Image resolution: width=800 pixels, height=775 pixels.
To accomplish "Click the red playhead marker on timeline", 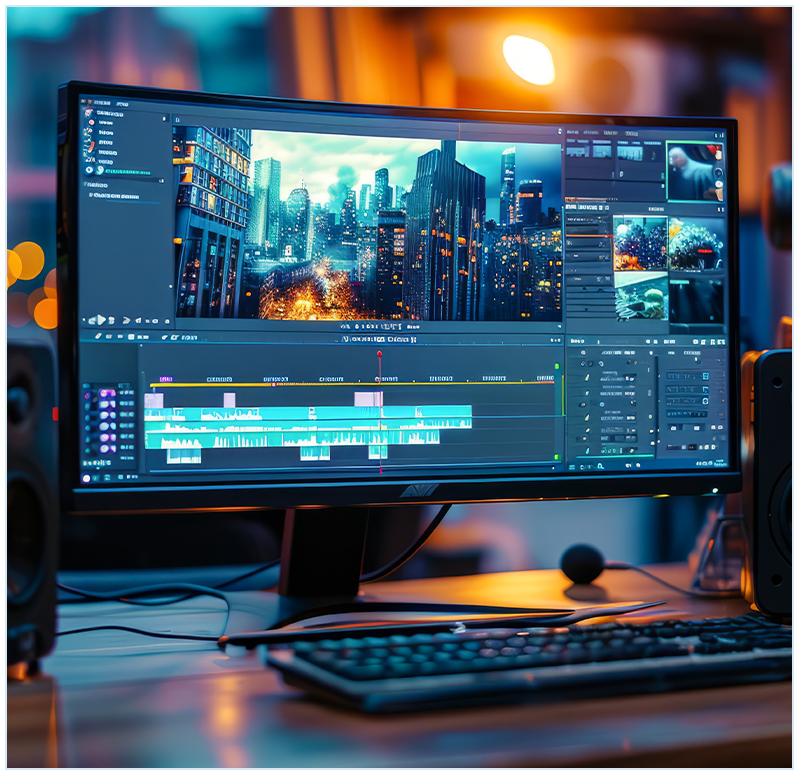I will pos(379,354).
